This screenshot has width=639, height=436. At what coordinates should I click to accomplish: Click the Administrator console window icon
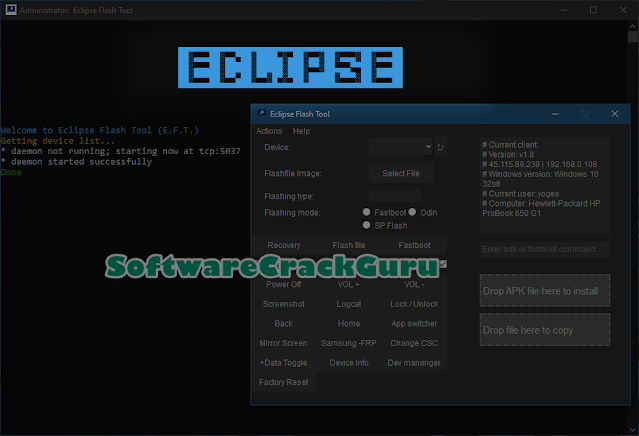click(11, 10)
